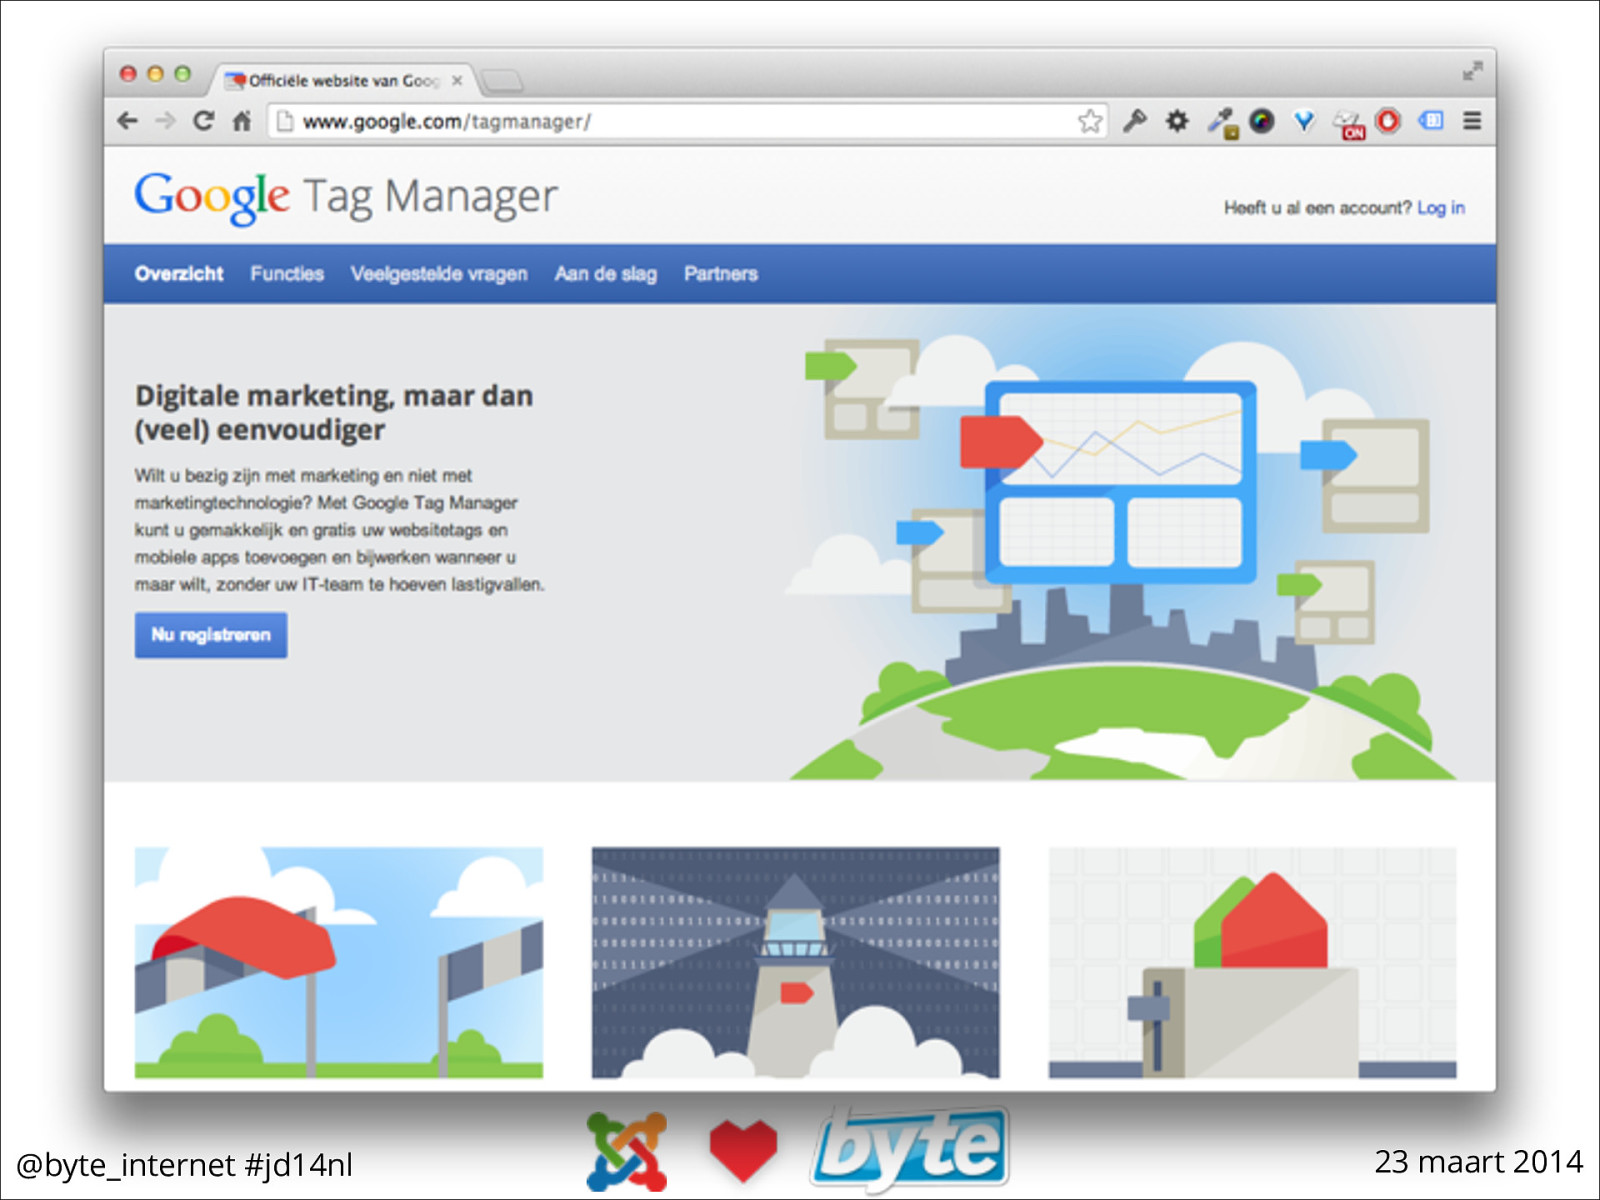
Task: Open the blue square extension icon
Action: coord(1431,121)
